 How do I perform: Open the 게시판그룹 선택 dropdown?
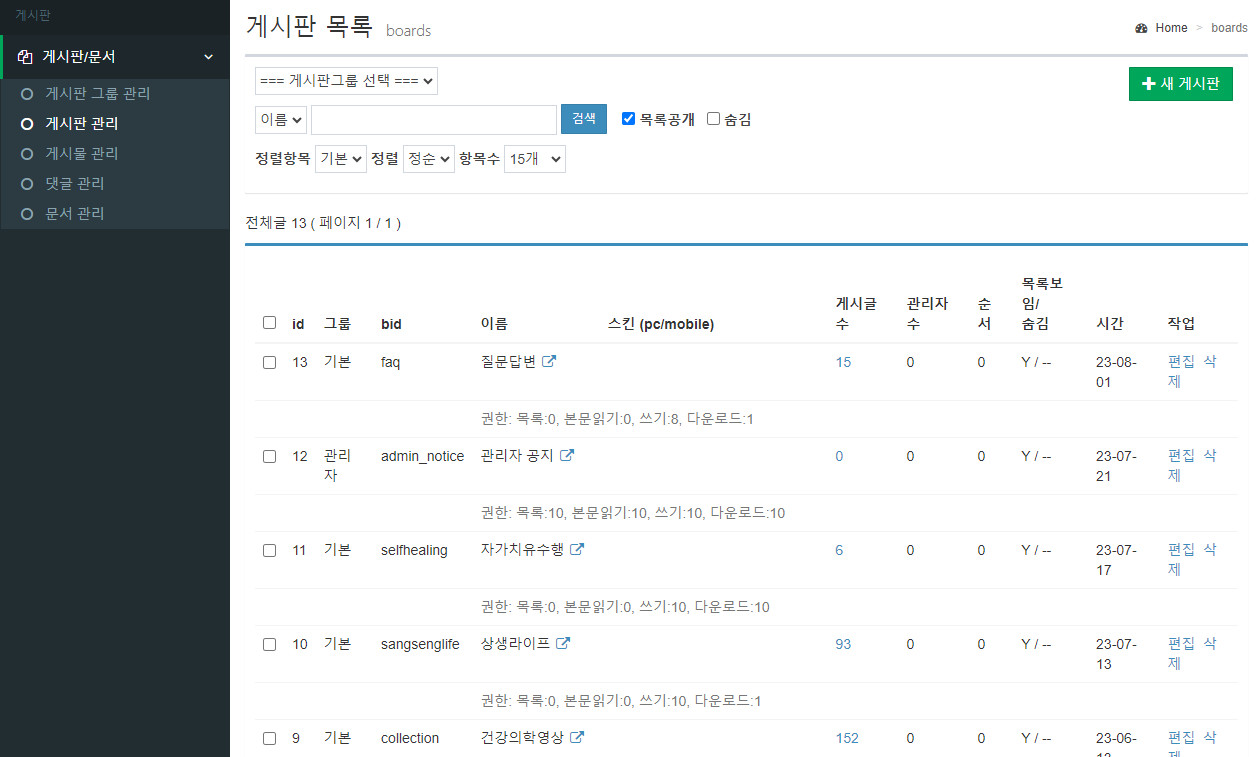(x=346, y=80)
